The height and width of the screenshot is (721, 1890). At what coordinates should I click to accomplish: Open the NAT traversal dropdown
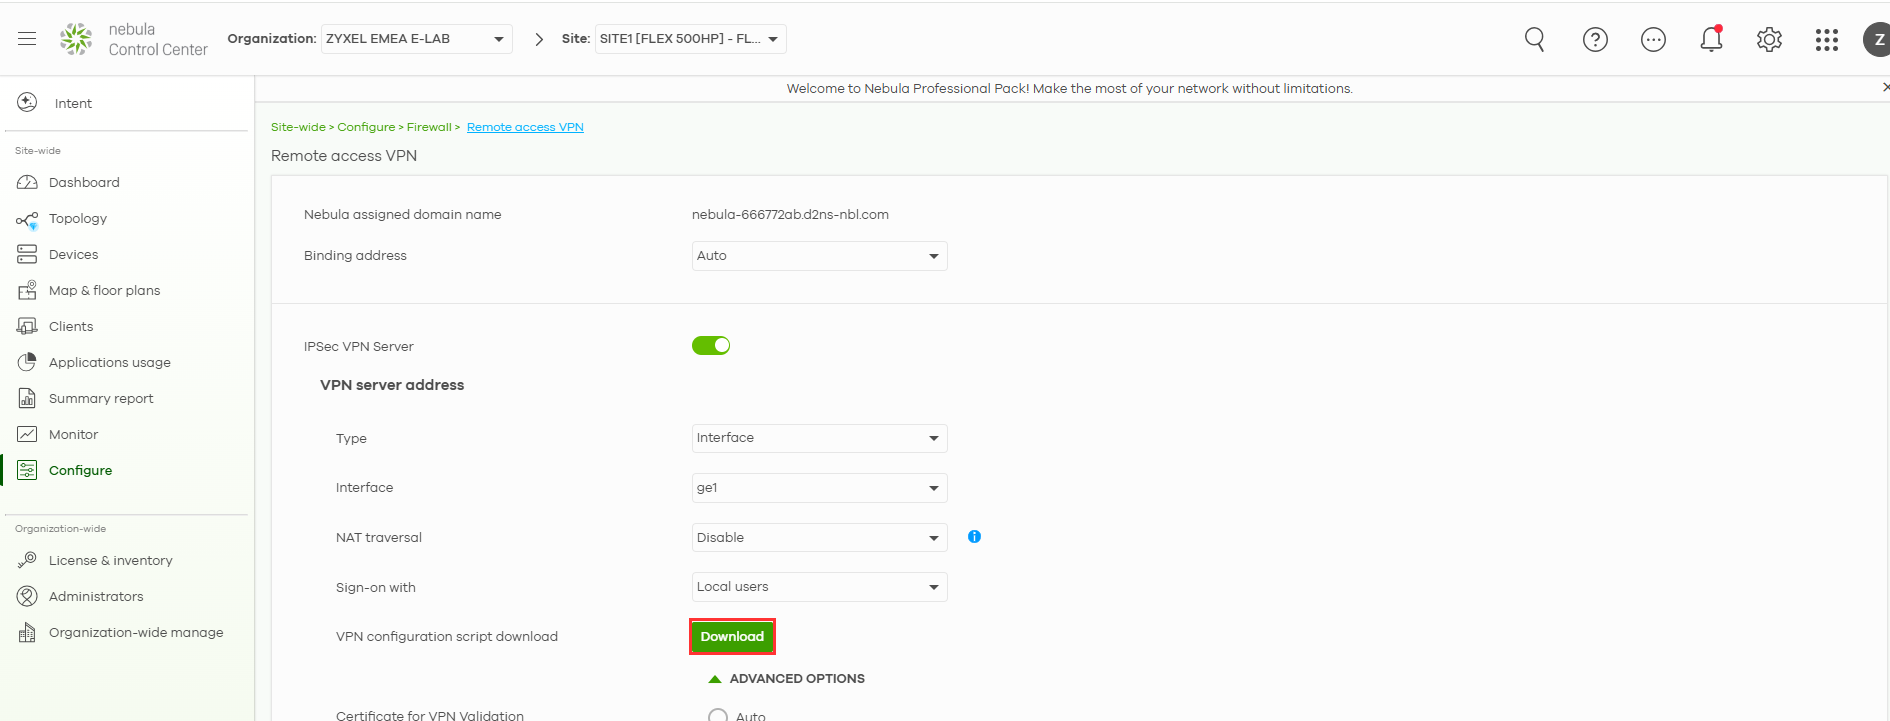(x=819, y=538)
